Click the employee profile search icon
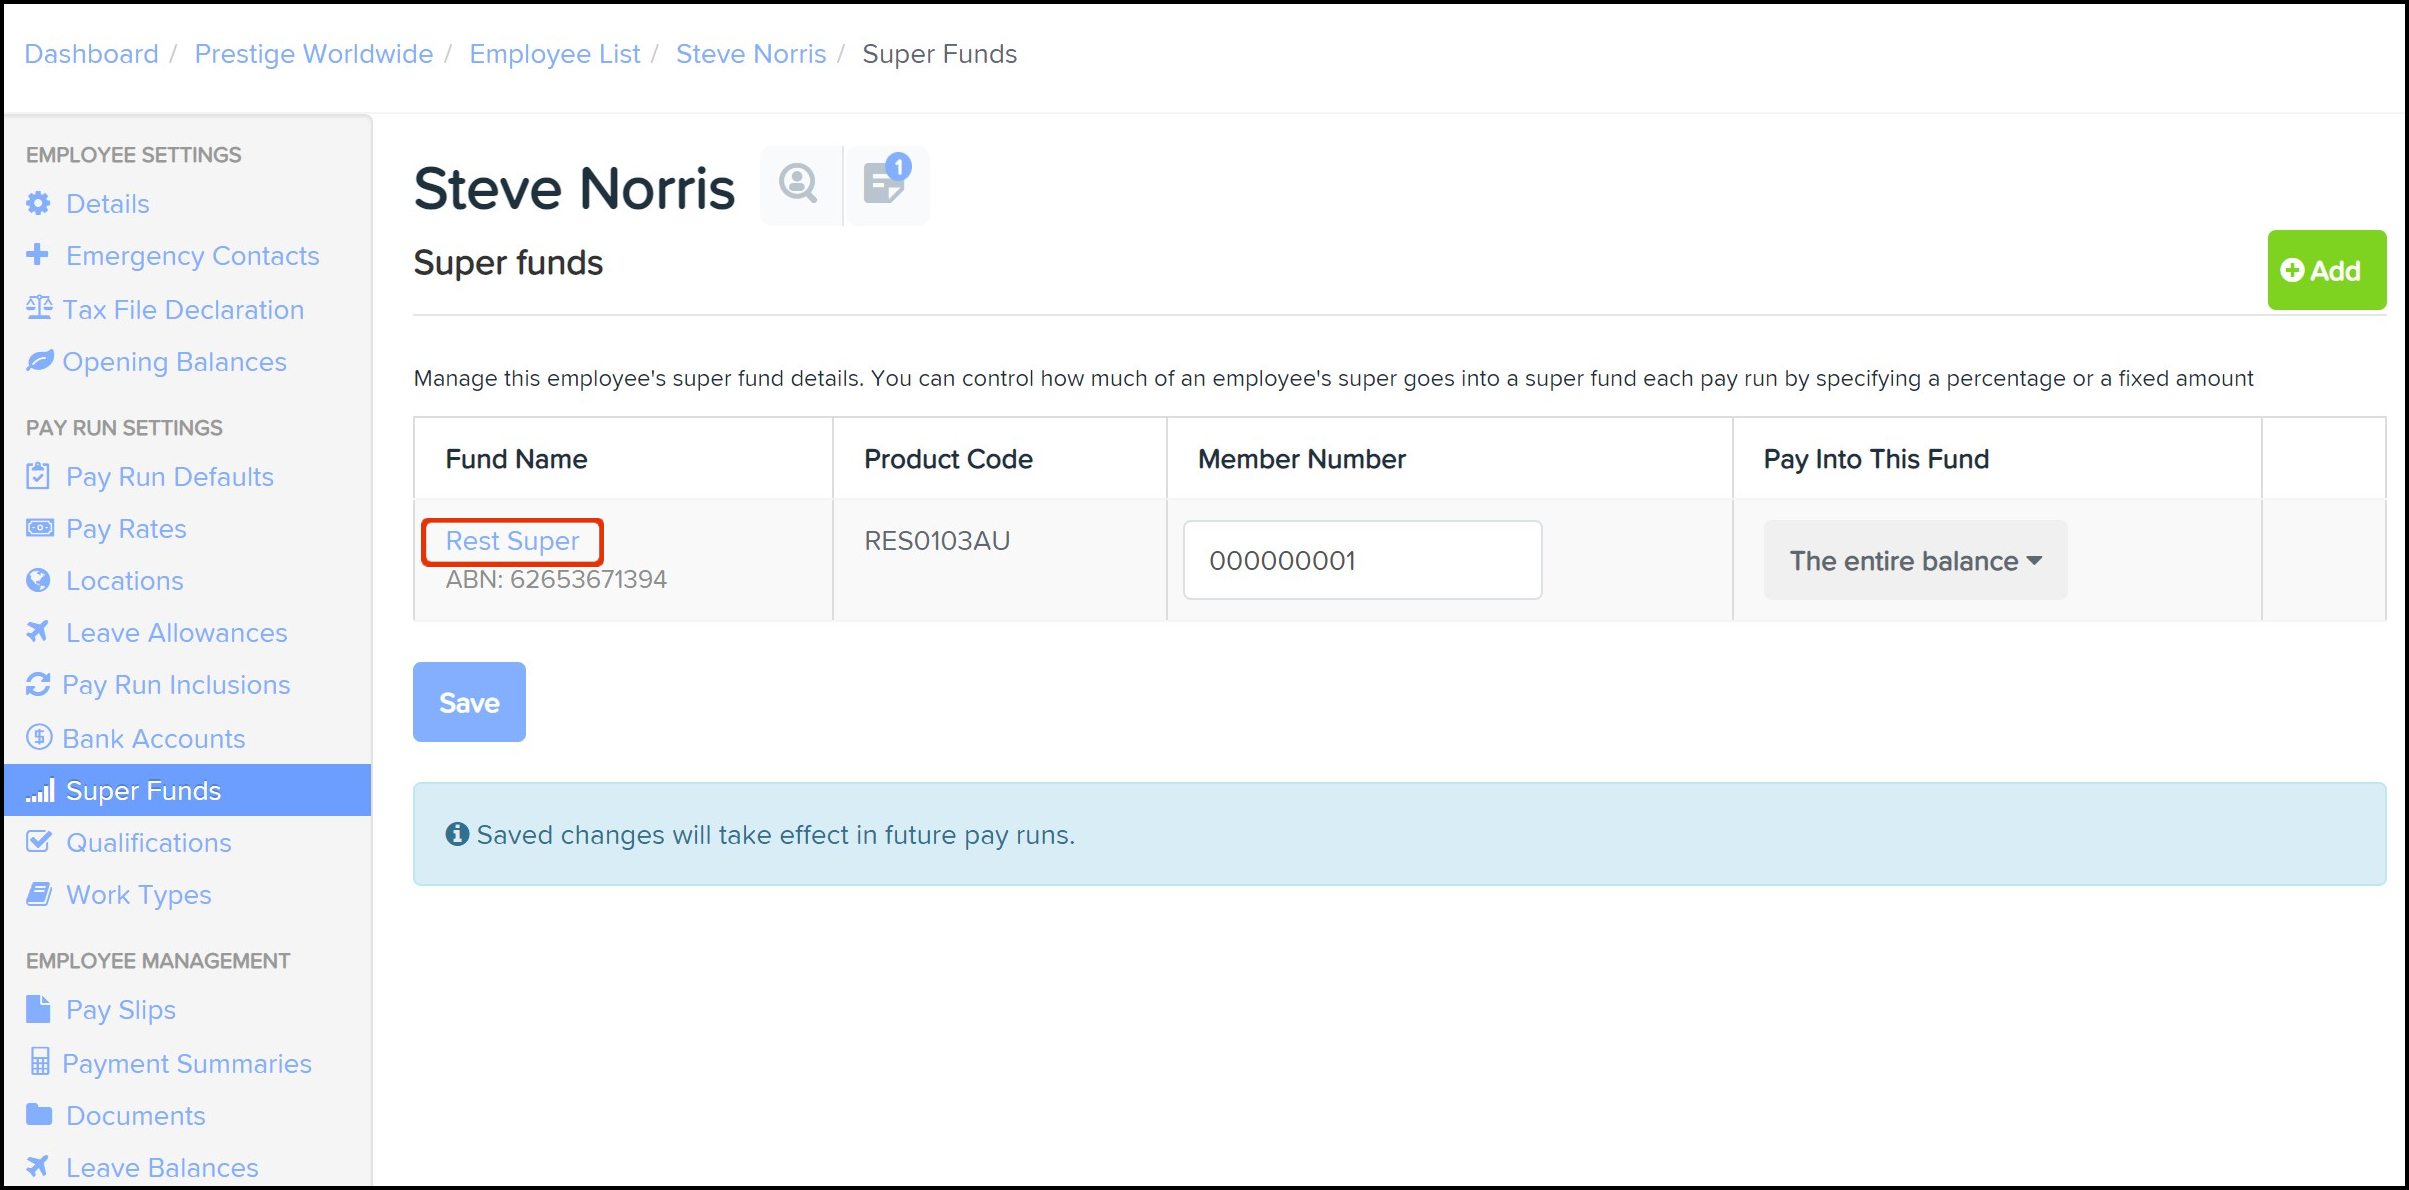Viewport: 2409px width, 1190px height. pos(798,184)
